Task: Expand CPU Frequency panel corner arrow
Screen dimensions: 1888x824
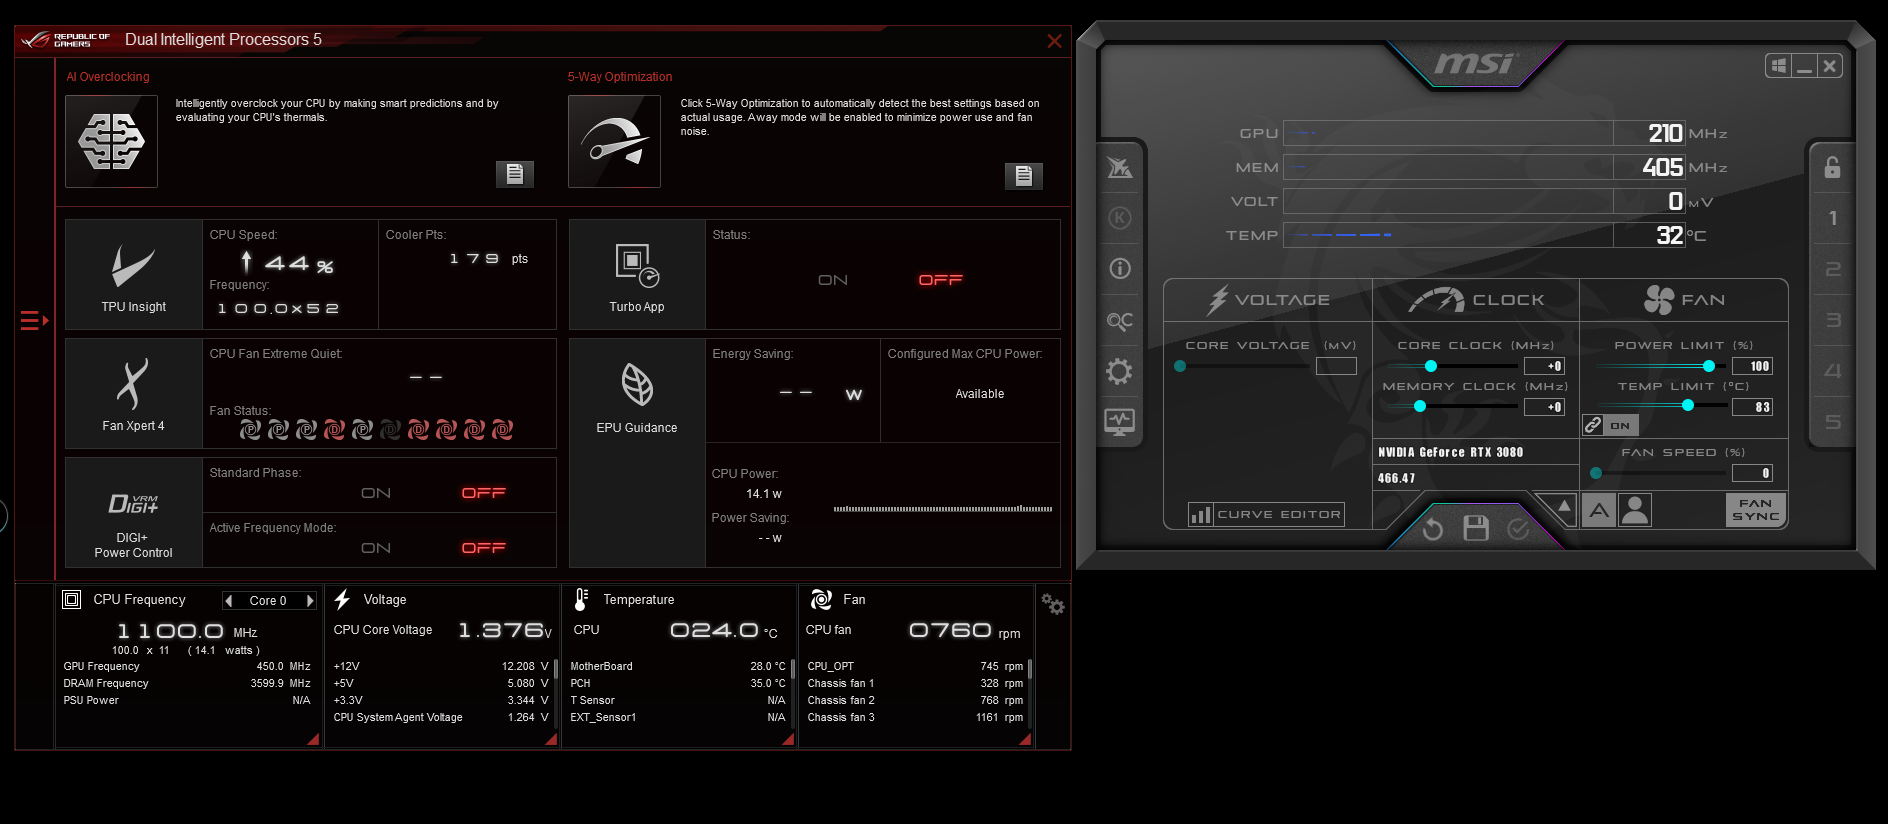Action: 312,739
